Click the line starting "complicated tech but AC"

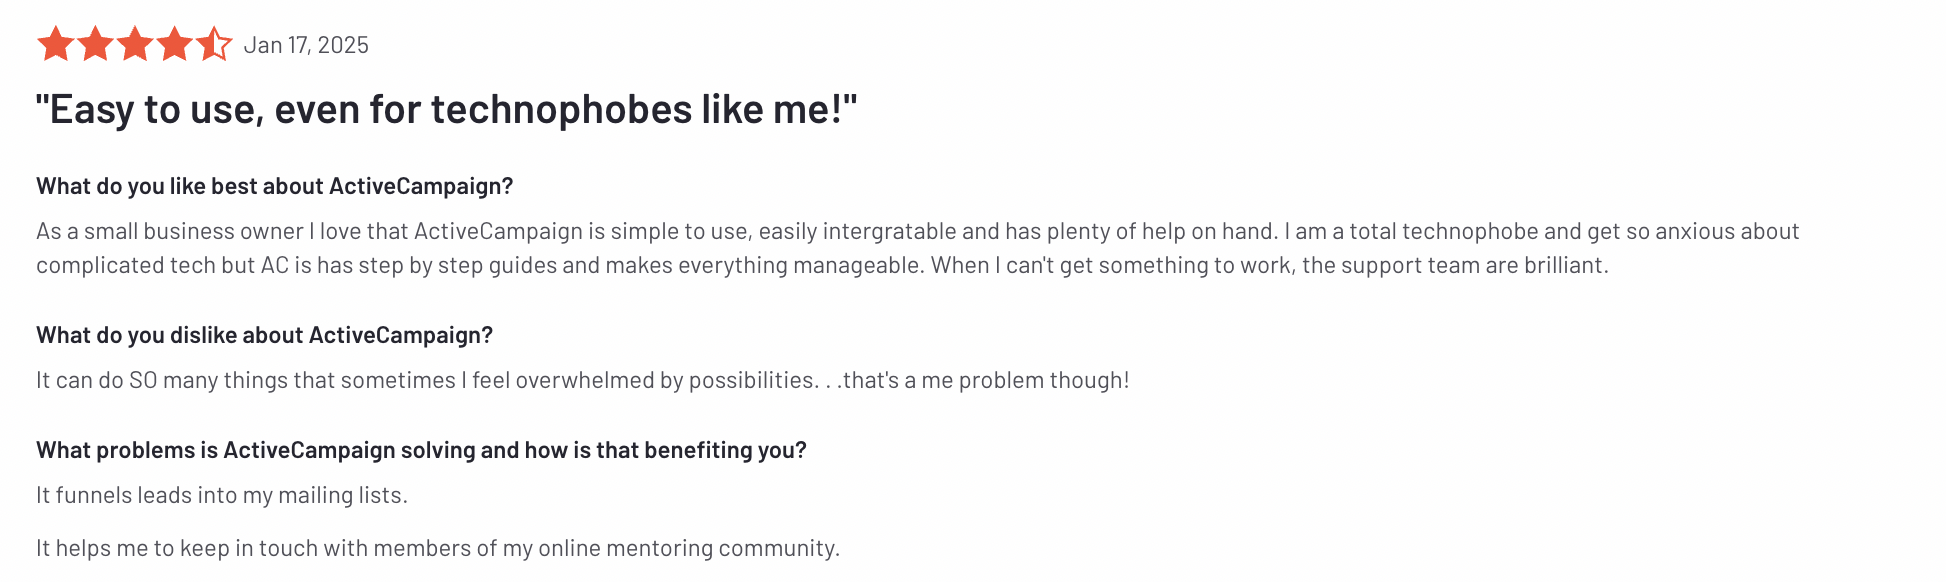tap(822, 265)
